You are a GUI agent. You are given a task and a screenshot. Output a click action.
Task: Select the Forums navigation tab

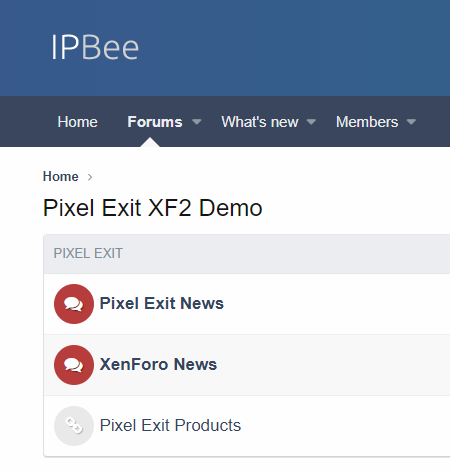[155, 122]
